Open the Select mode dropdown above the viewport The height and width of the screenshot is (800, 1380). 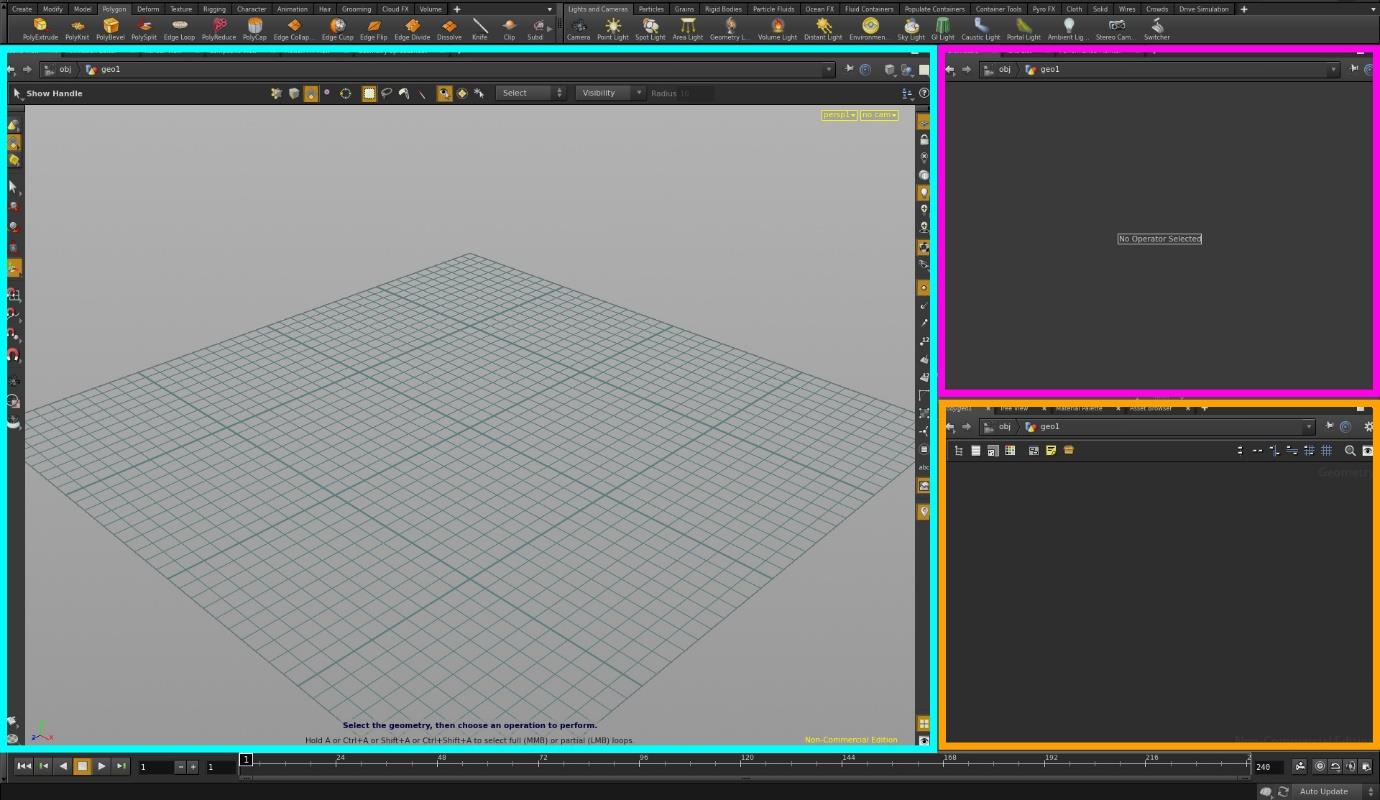530,92
